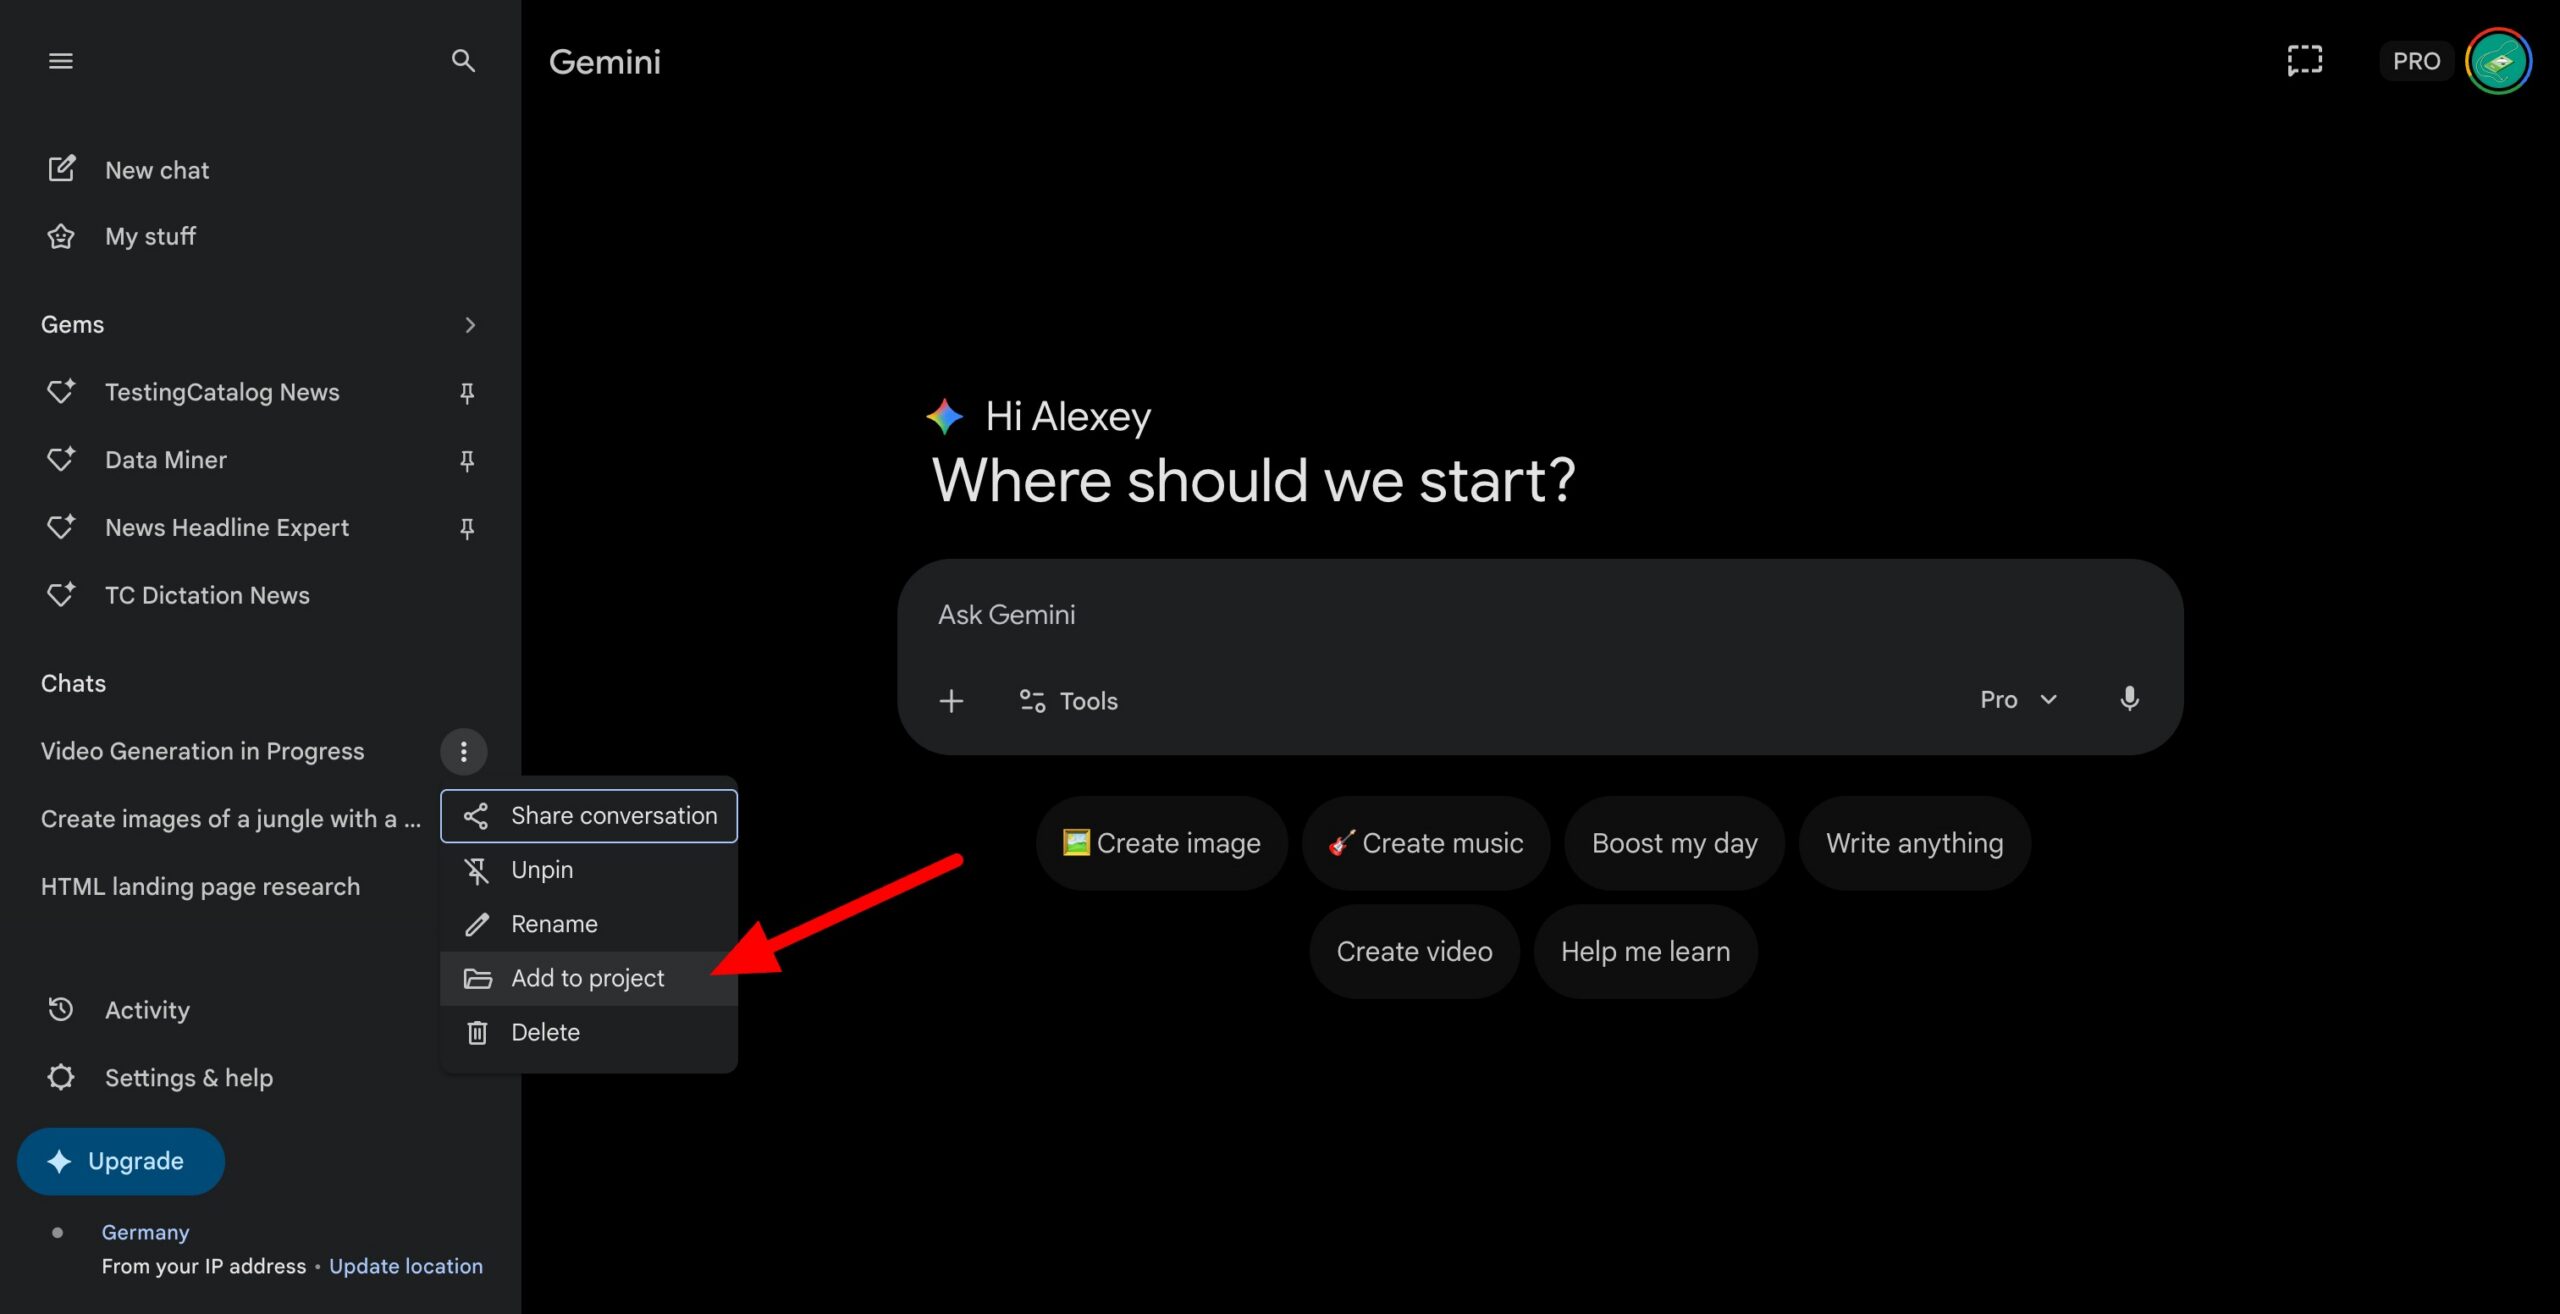This screenshot has height=1314, width=2560.
Task: Click into the Ask Gemini input field
Action: coord(1500,615)
